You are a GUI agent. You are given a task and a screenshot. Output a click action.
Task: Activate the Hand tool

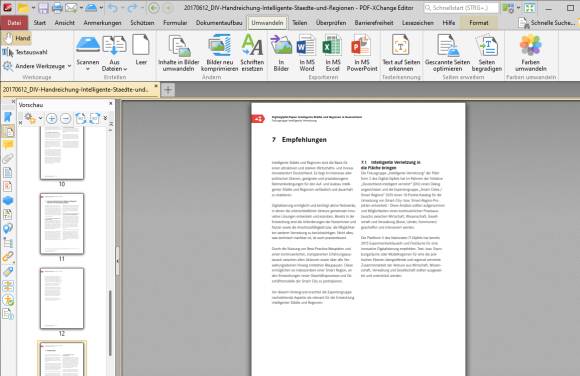[17, 38]
